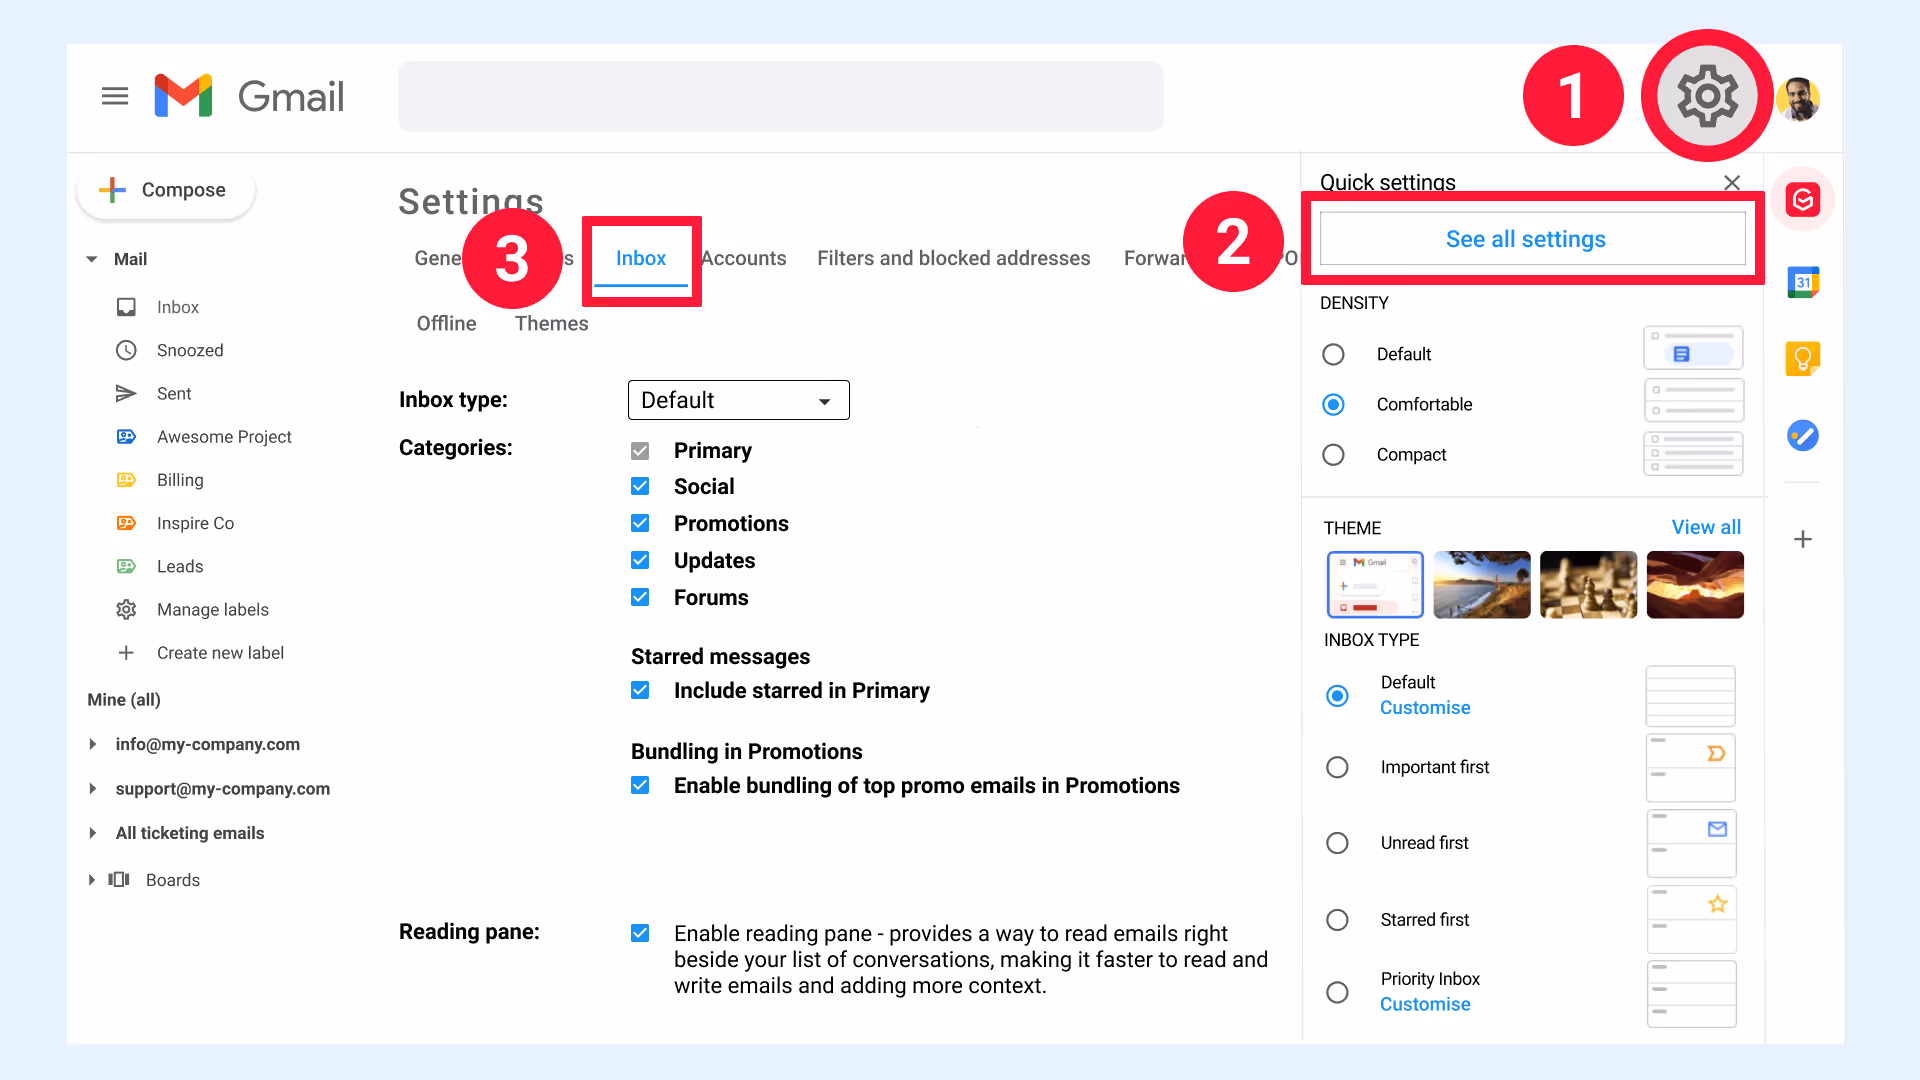The image size is (1920, 1080).
Task: Open the red Getscreen add-on icon
Action: point(1802,200)
